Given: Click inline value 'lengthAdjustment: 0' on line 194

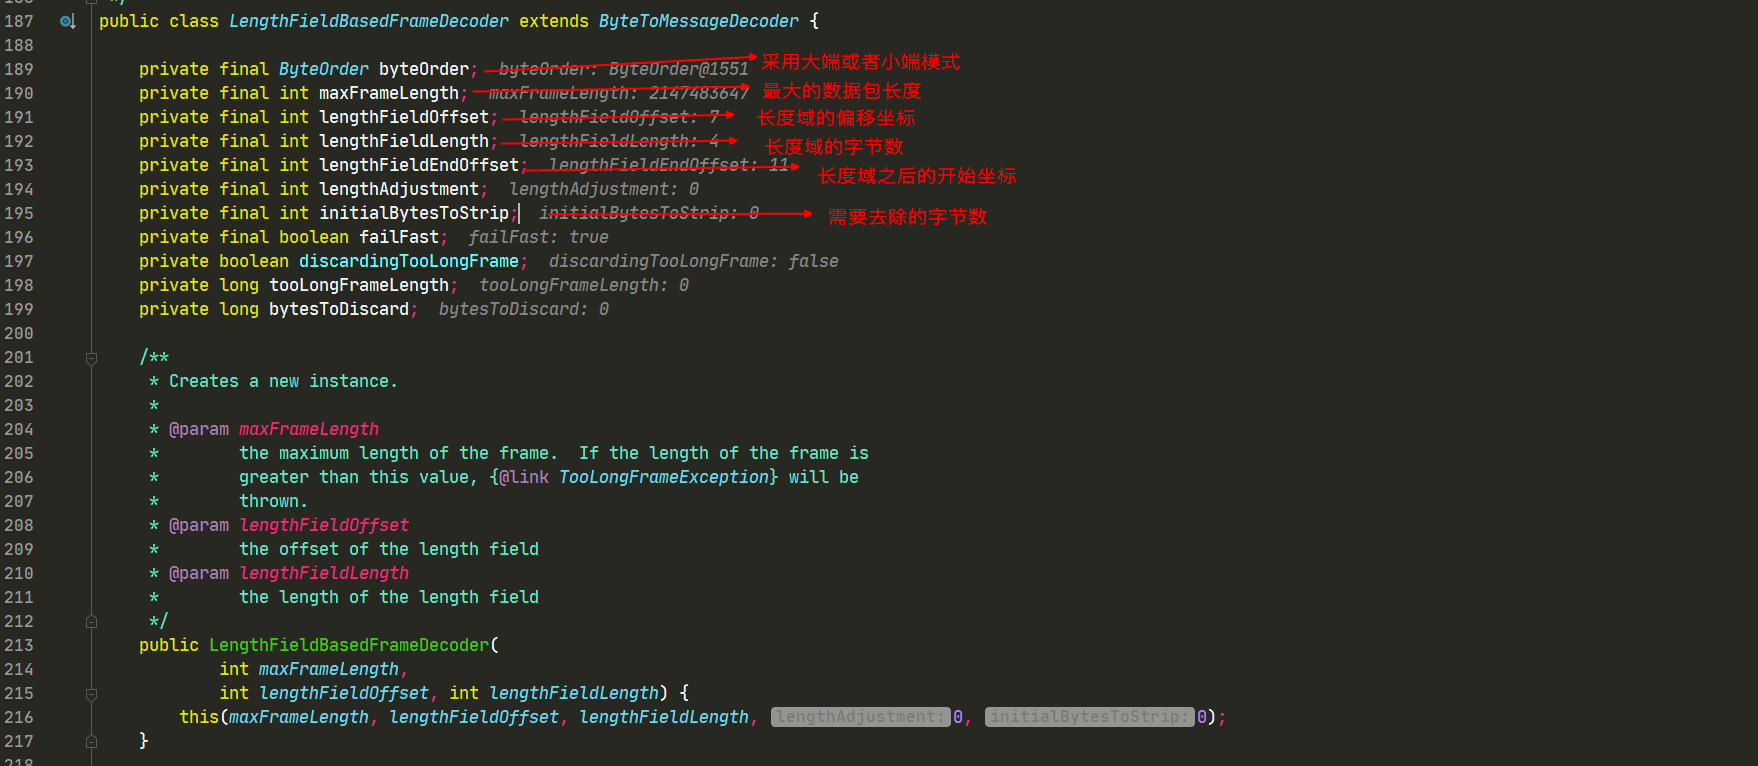Looking at the screenshot, I should click(604, 189).
